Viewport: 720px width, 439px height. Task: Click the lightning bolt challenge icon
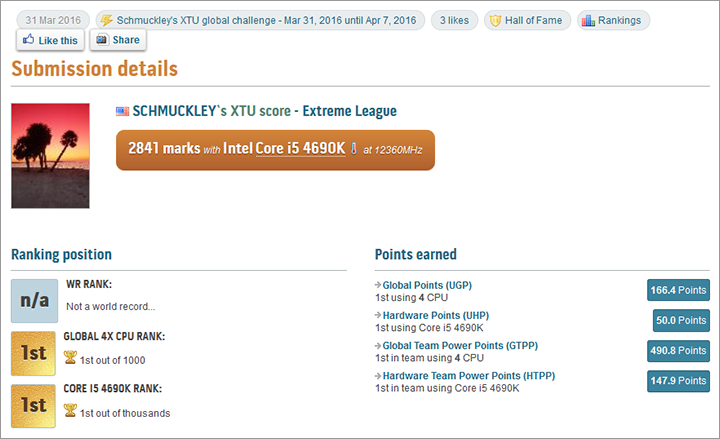(x=106, y=20)
